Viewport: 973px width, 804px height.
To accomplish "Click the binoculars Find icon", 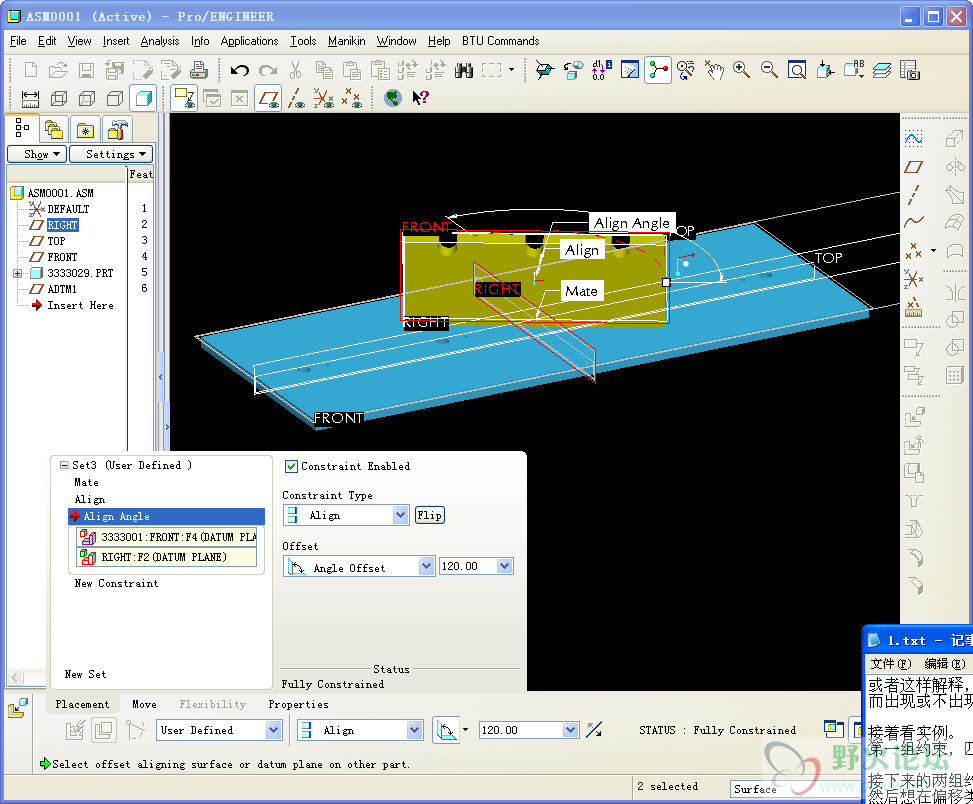I will click(x=463, y=70).
